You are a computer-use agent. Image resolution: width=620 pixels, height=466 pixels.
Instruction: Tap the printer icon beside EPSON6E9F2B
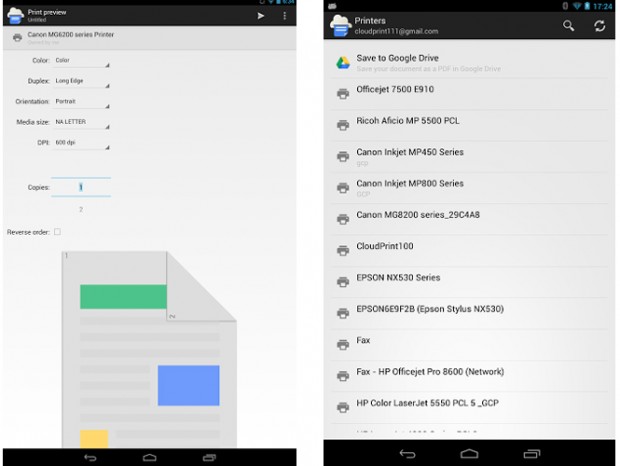point(343,313)
